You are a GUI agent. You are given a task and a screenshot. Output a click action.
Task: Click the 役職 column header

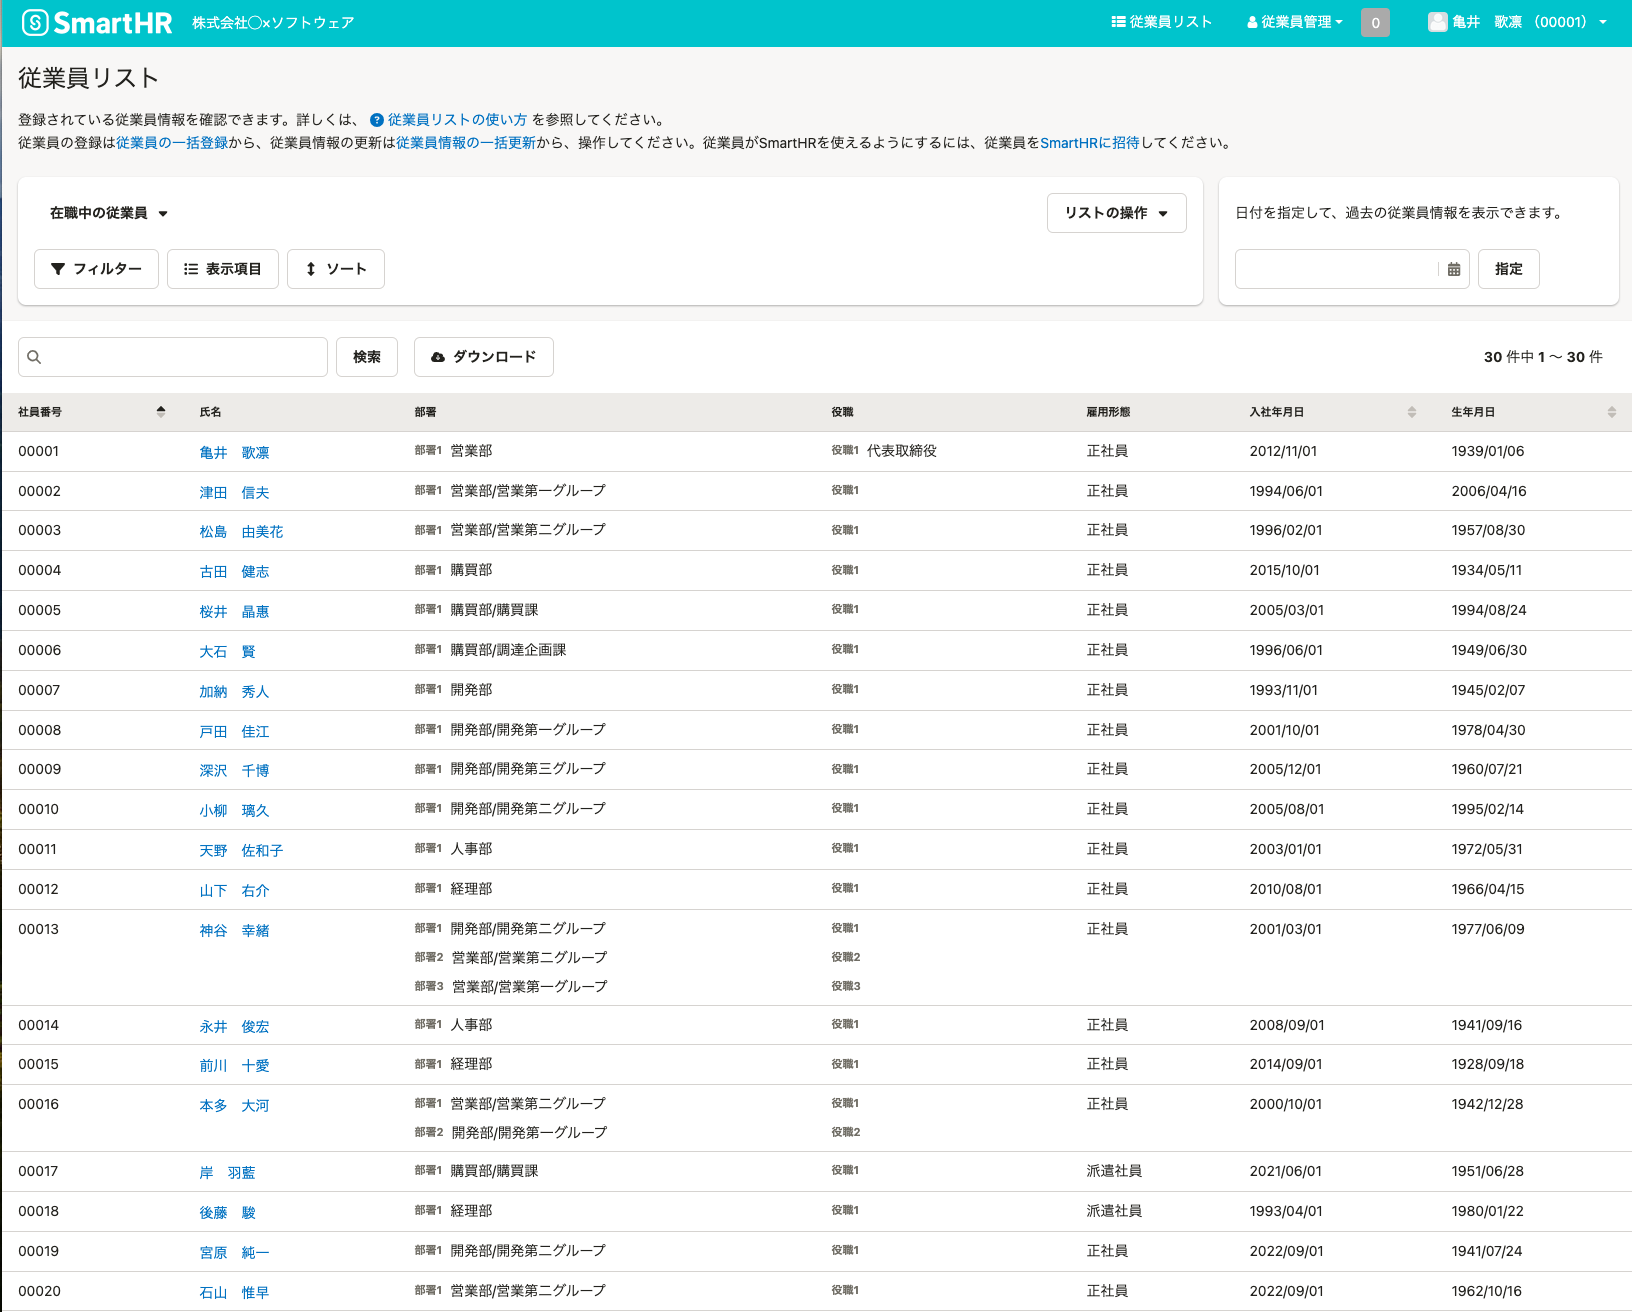click(x=842, y=412)
